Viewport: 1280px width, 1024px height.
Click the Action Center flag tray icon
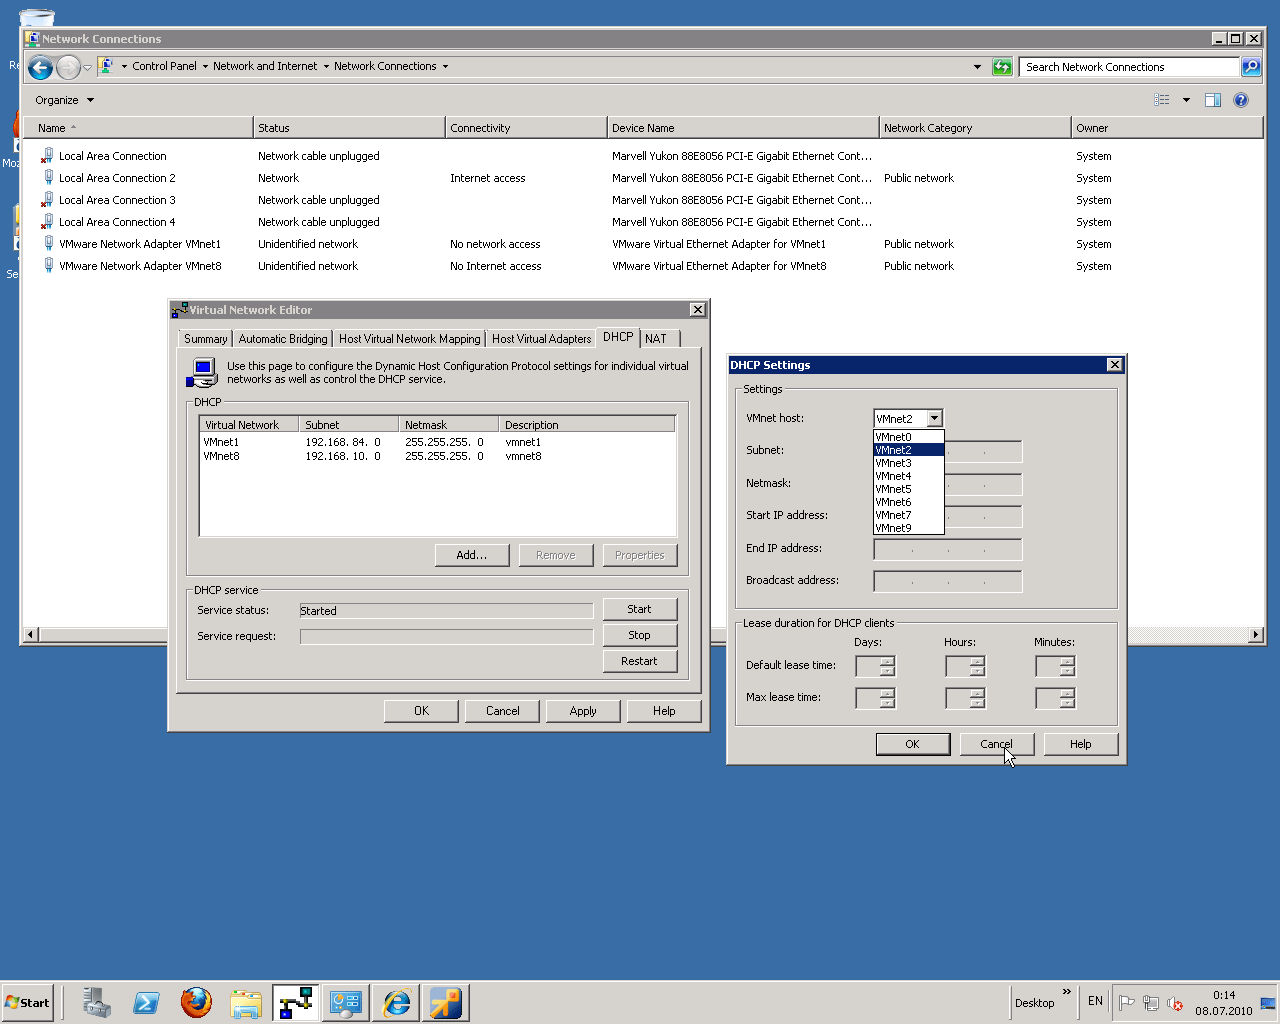(1127, 1003)
